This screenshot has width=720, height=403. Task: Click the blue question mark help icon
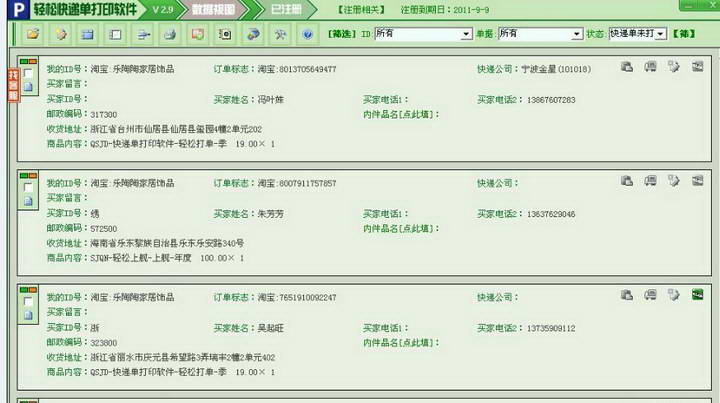(308, 34)
